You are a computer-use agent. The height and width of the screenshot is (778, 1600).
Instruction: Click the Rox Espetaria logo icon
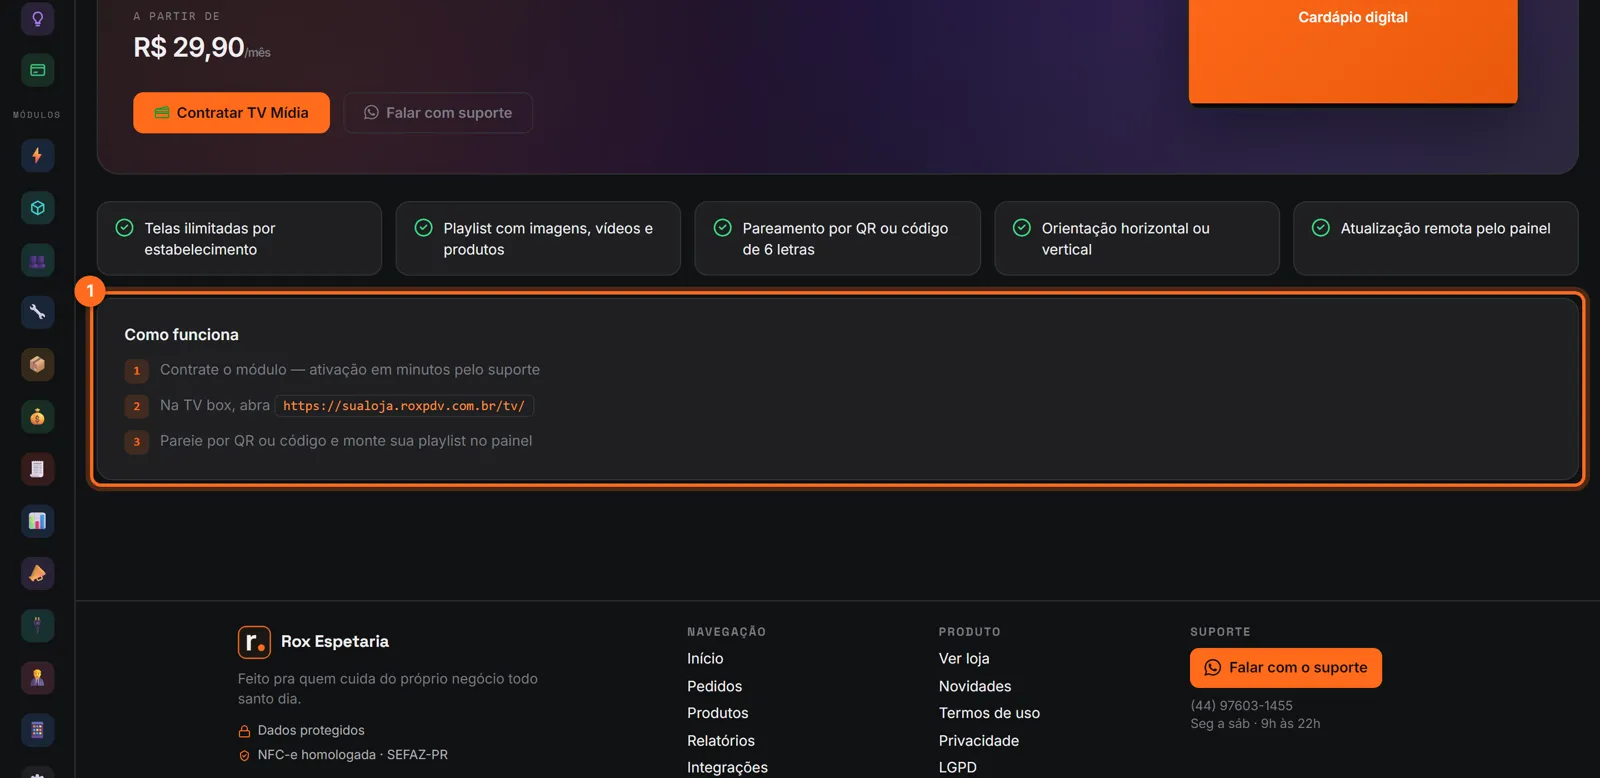(254, 642)
